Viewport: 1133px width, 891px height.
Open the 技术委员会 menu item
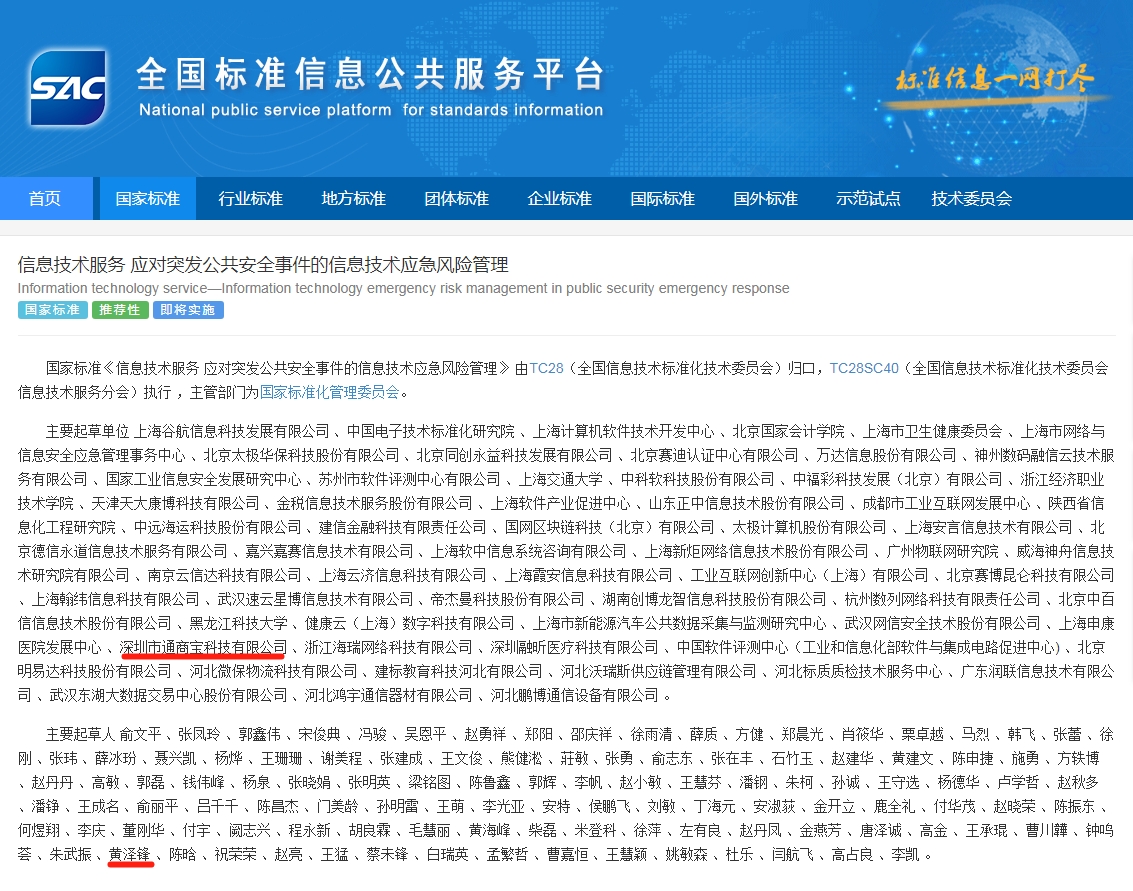(x=971, y=199)
